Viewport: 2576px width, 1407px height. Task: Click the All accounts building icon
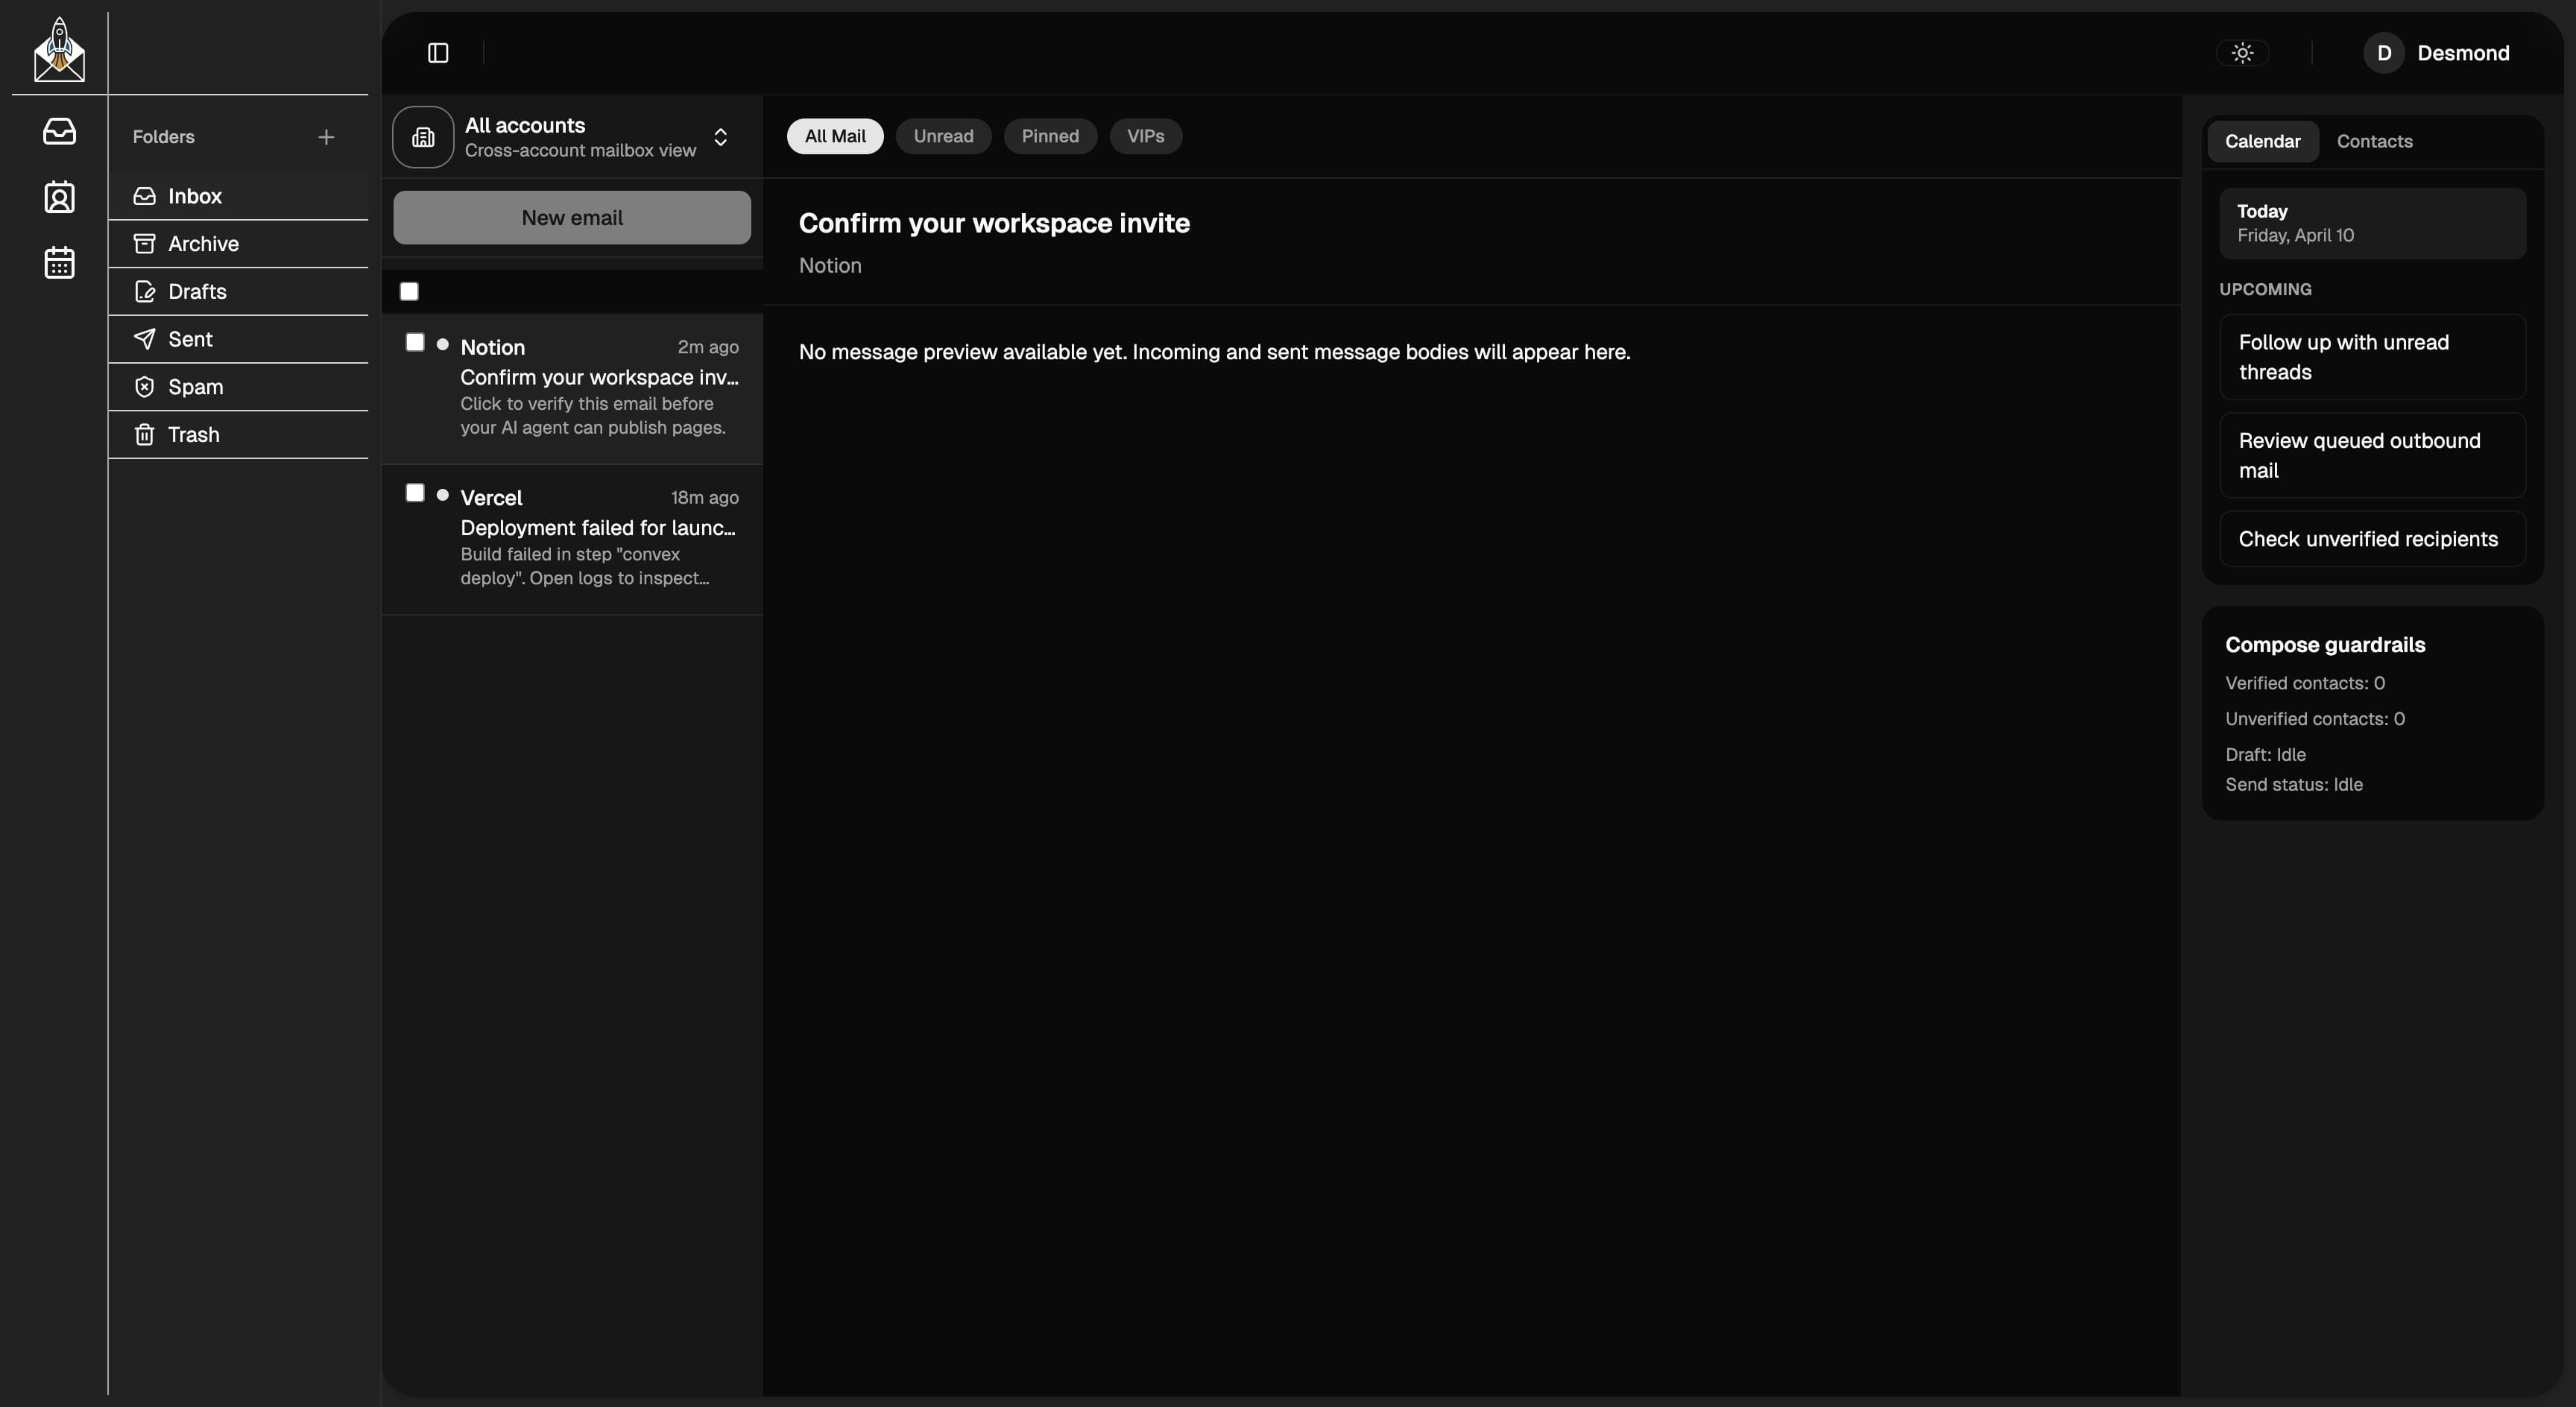[423, 137]
